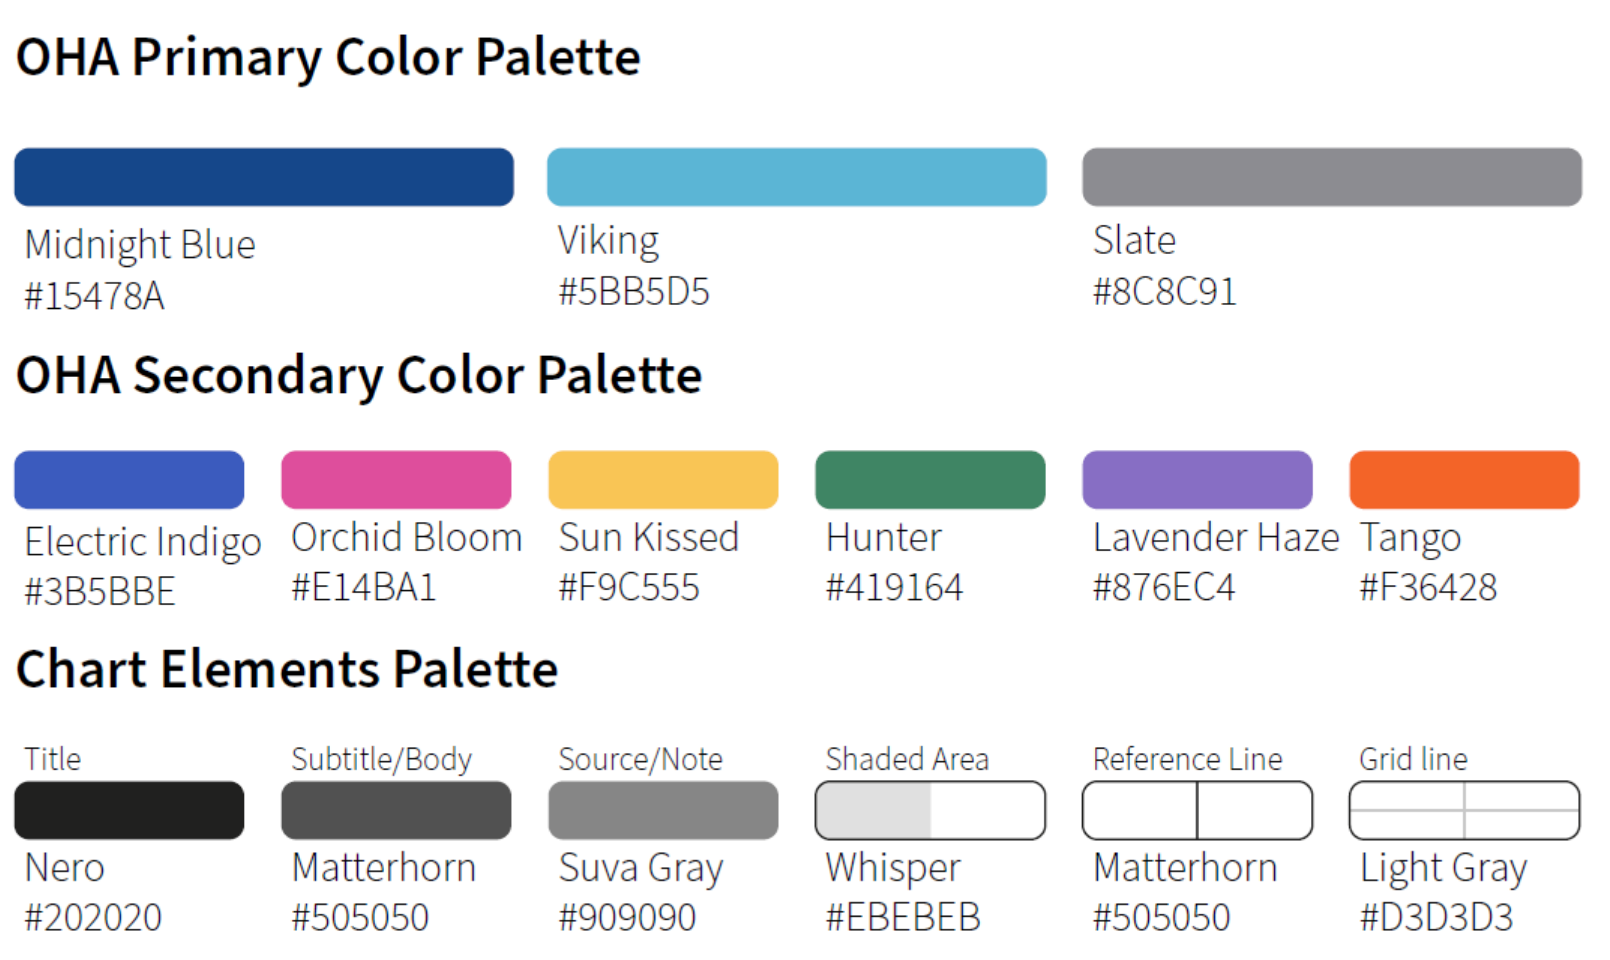Viewport: 1610px width, 960px height.
Task: Select the Lavender Haze purple swatch
Action: (1197, 480)
